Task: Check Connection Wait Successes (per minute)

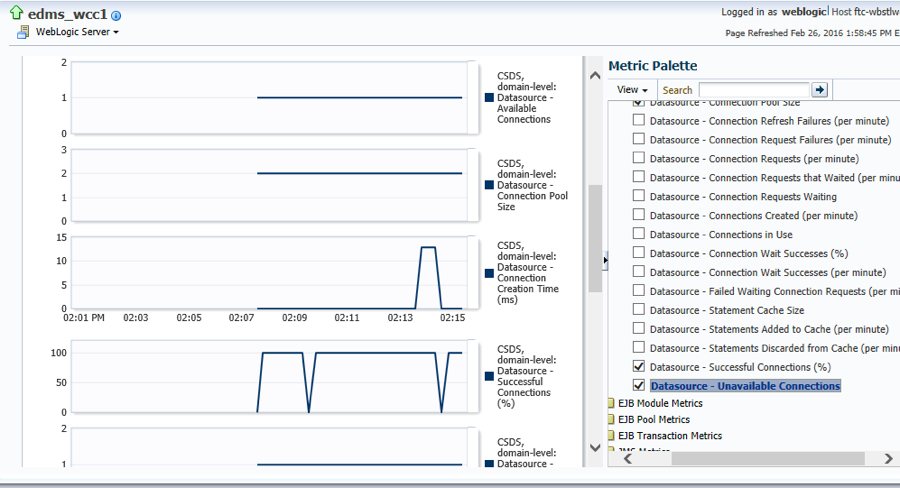Action: (x=638, y=272)
